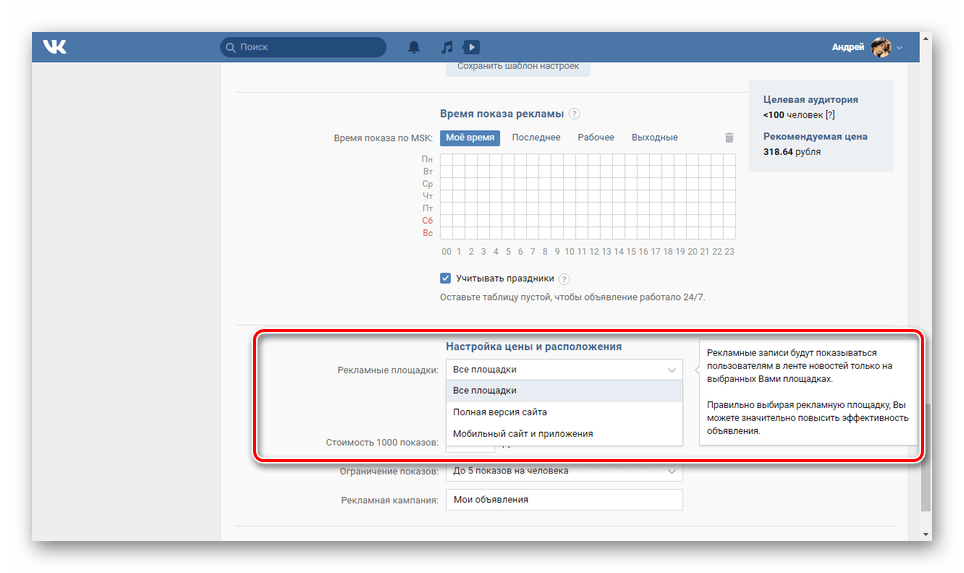Select the Рабочее time preset
Viewport: 964px width, 573px height.
click(596, 138)
